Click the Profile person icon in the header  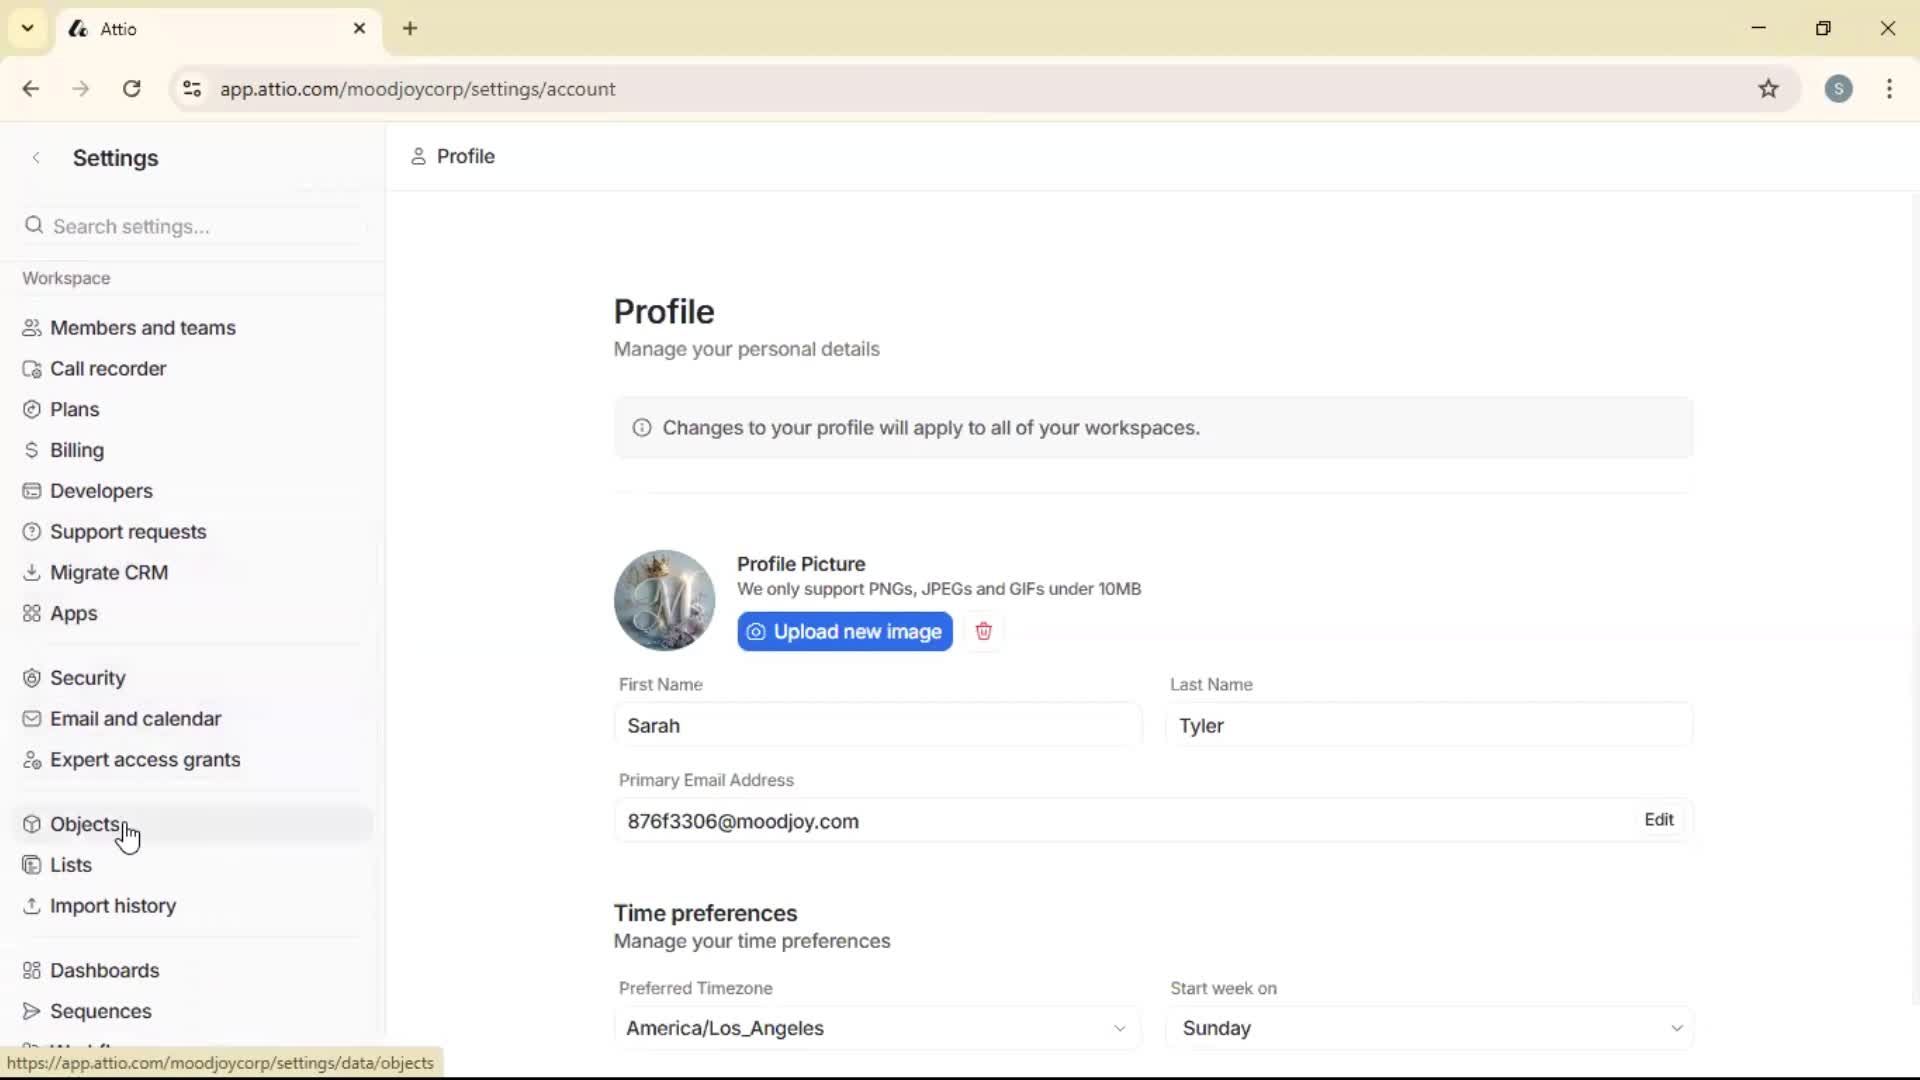tap(418, 156)
